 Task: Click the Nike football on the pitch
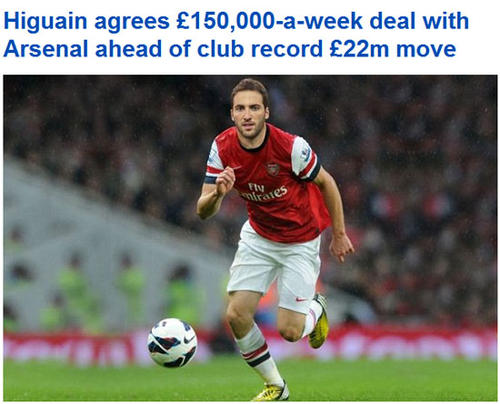pos(172,343)
